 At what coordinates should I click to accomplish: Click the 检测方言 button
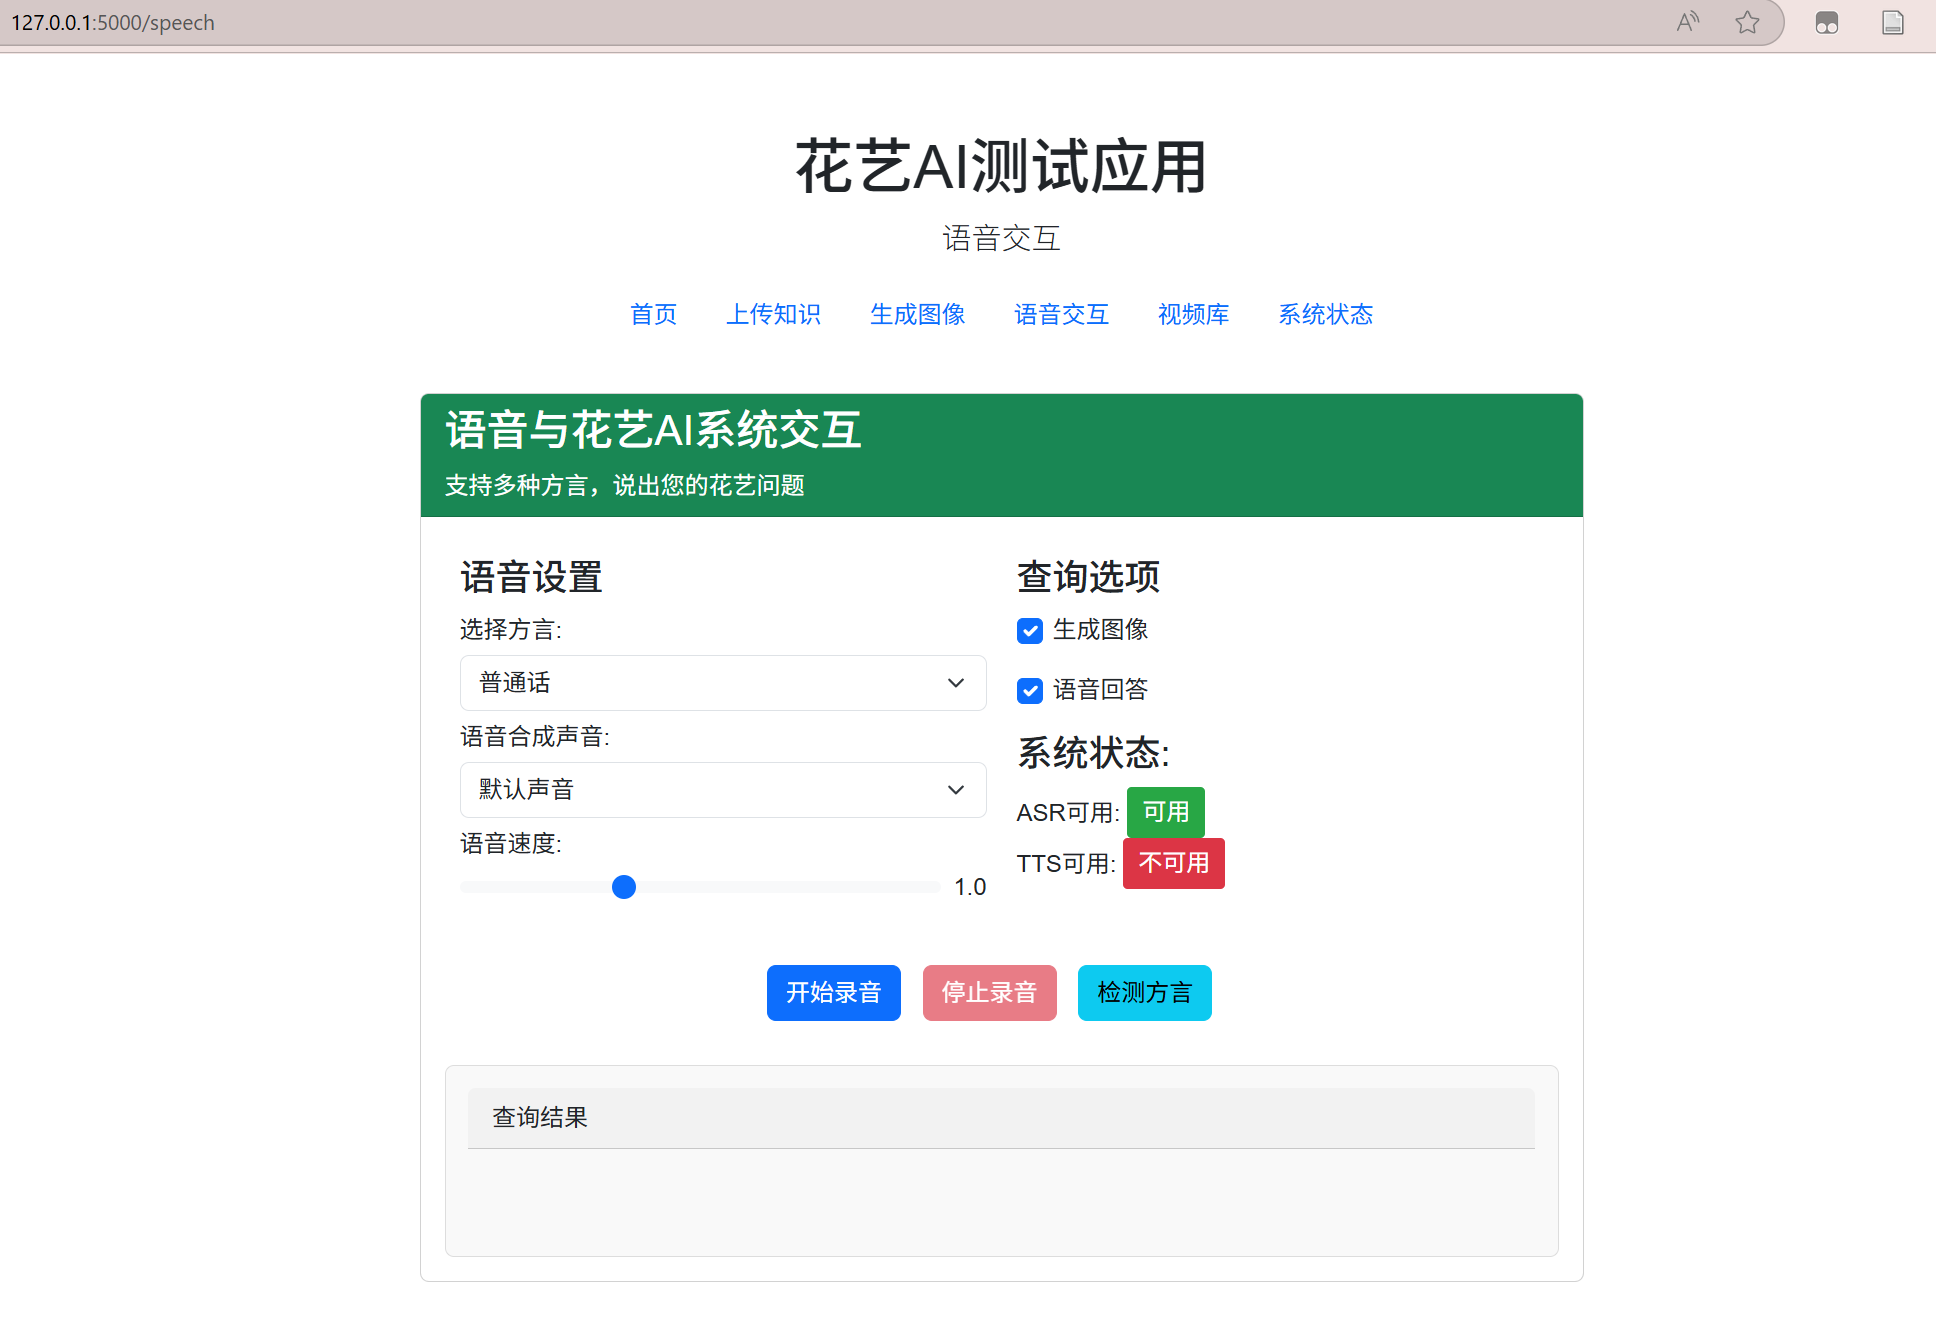coord(1144,993)
